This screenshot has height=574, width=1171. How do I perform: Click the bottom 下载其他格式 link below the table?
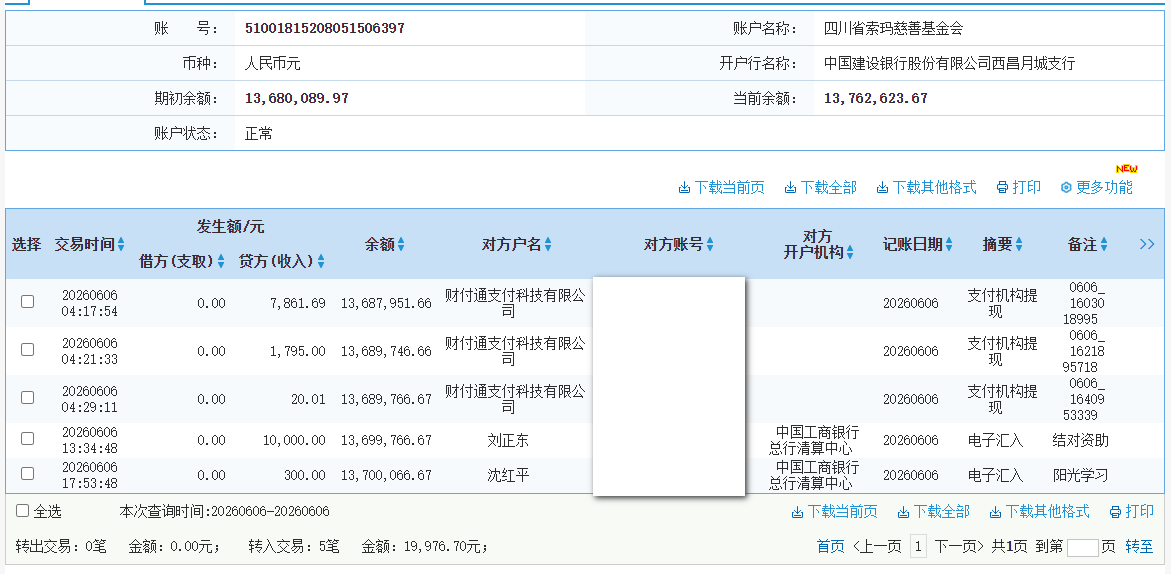tap(1039, 511)
